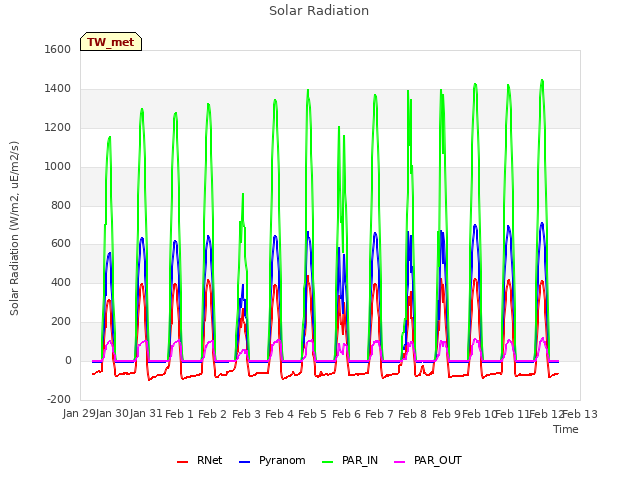Click the Feb 7 x-axis label
The image size is (640, 480).
[379, 414]
